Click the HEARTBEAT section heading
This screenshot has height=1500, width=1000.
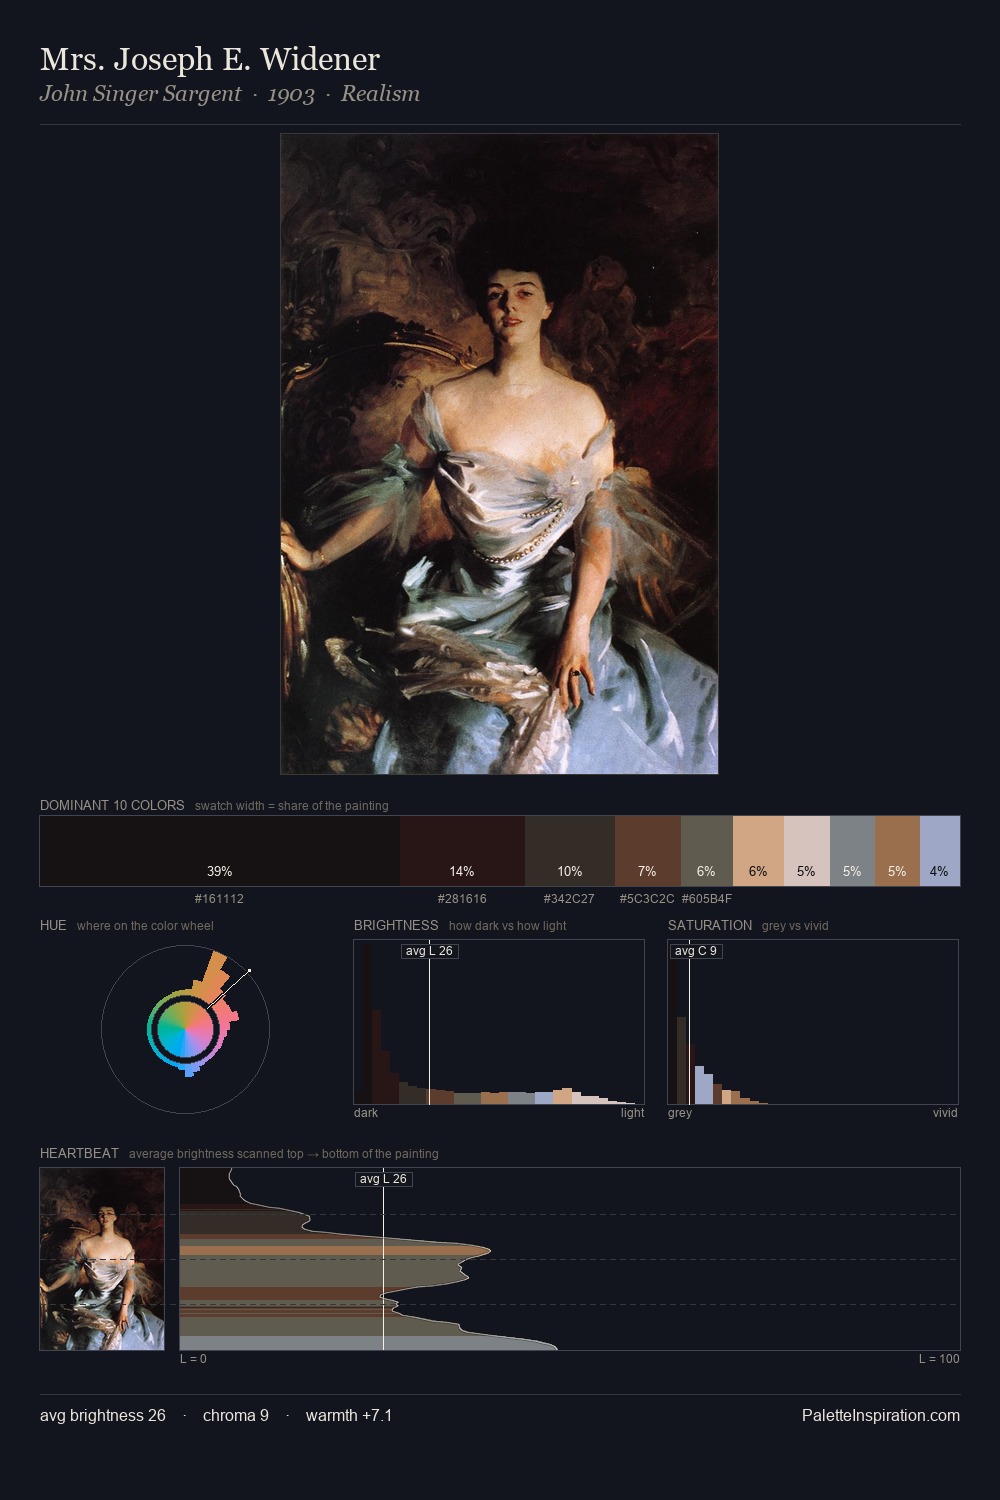point(79,1153)
